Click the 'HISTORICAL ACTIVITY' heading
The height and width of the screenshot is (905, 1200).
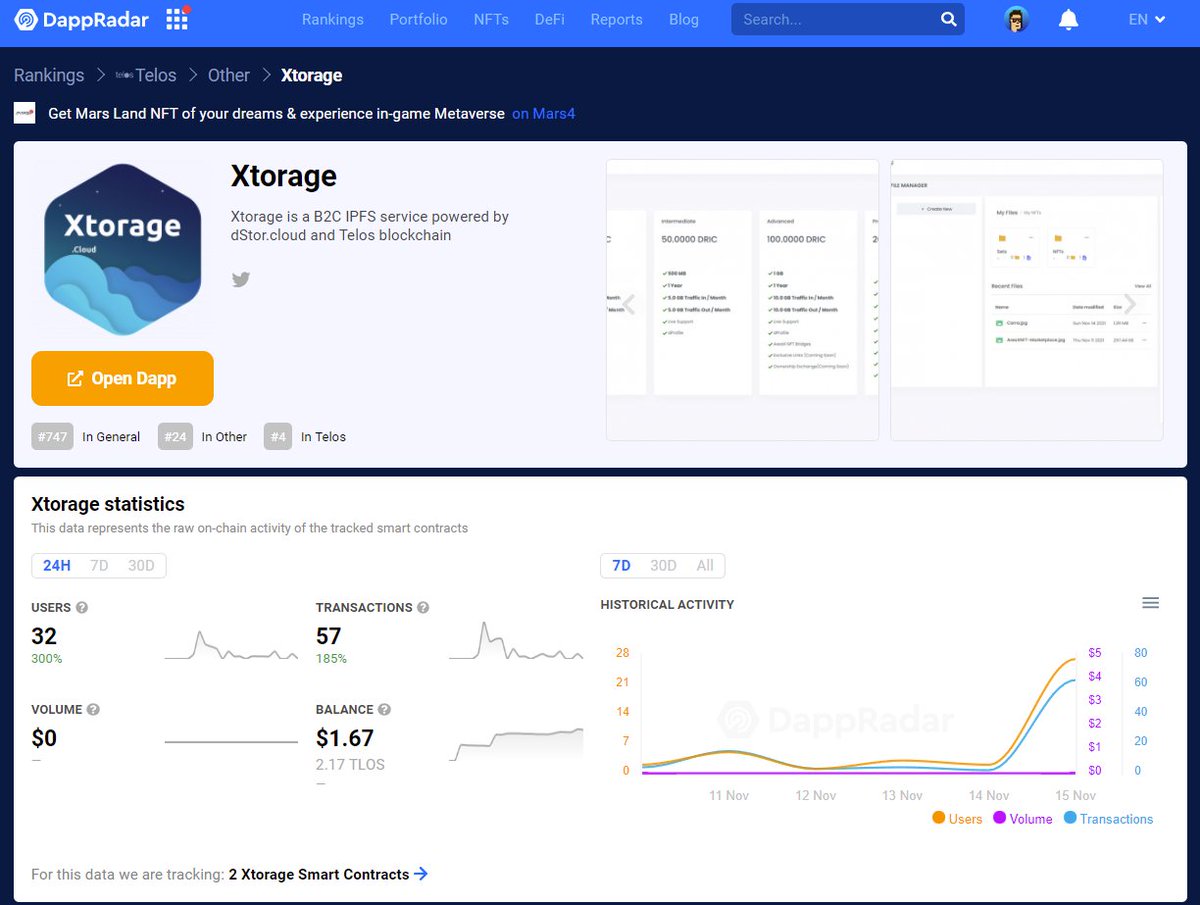click(x=667, y=604)
